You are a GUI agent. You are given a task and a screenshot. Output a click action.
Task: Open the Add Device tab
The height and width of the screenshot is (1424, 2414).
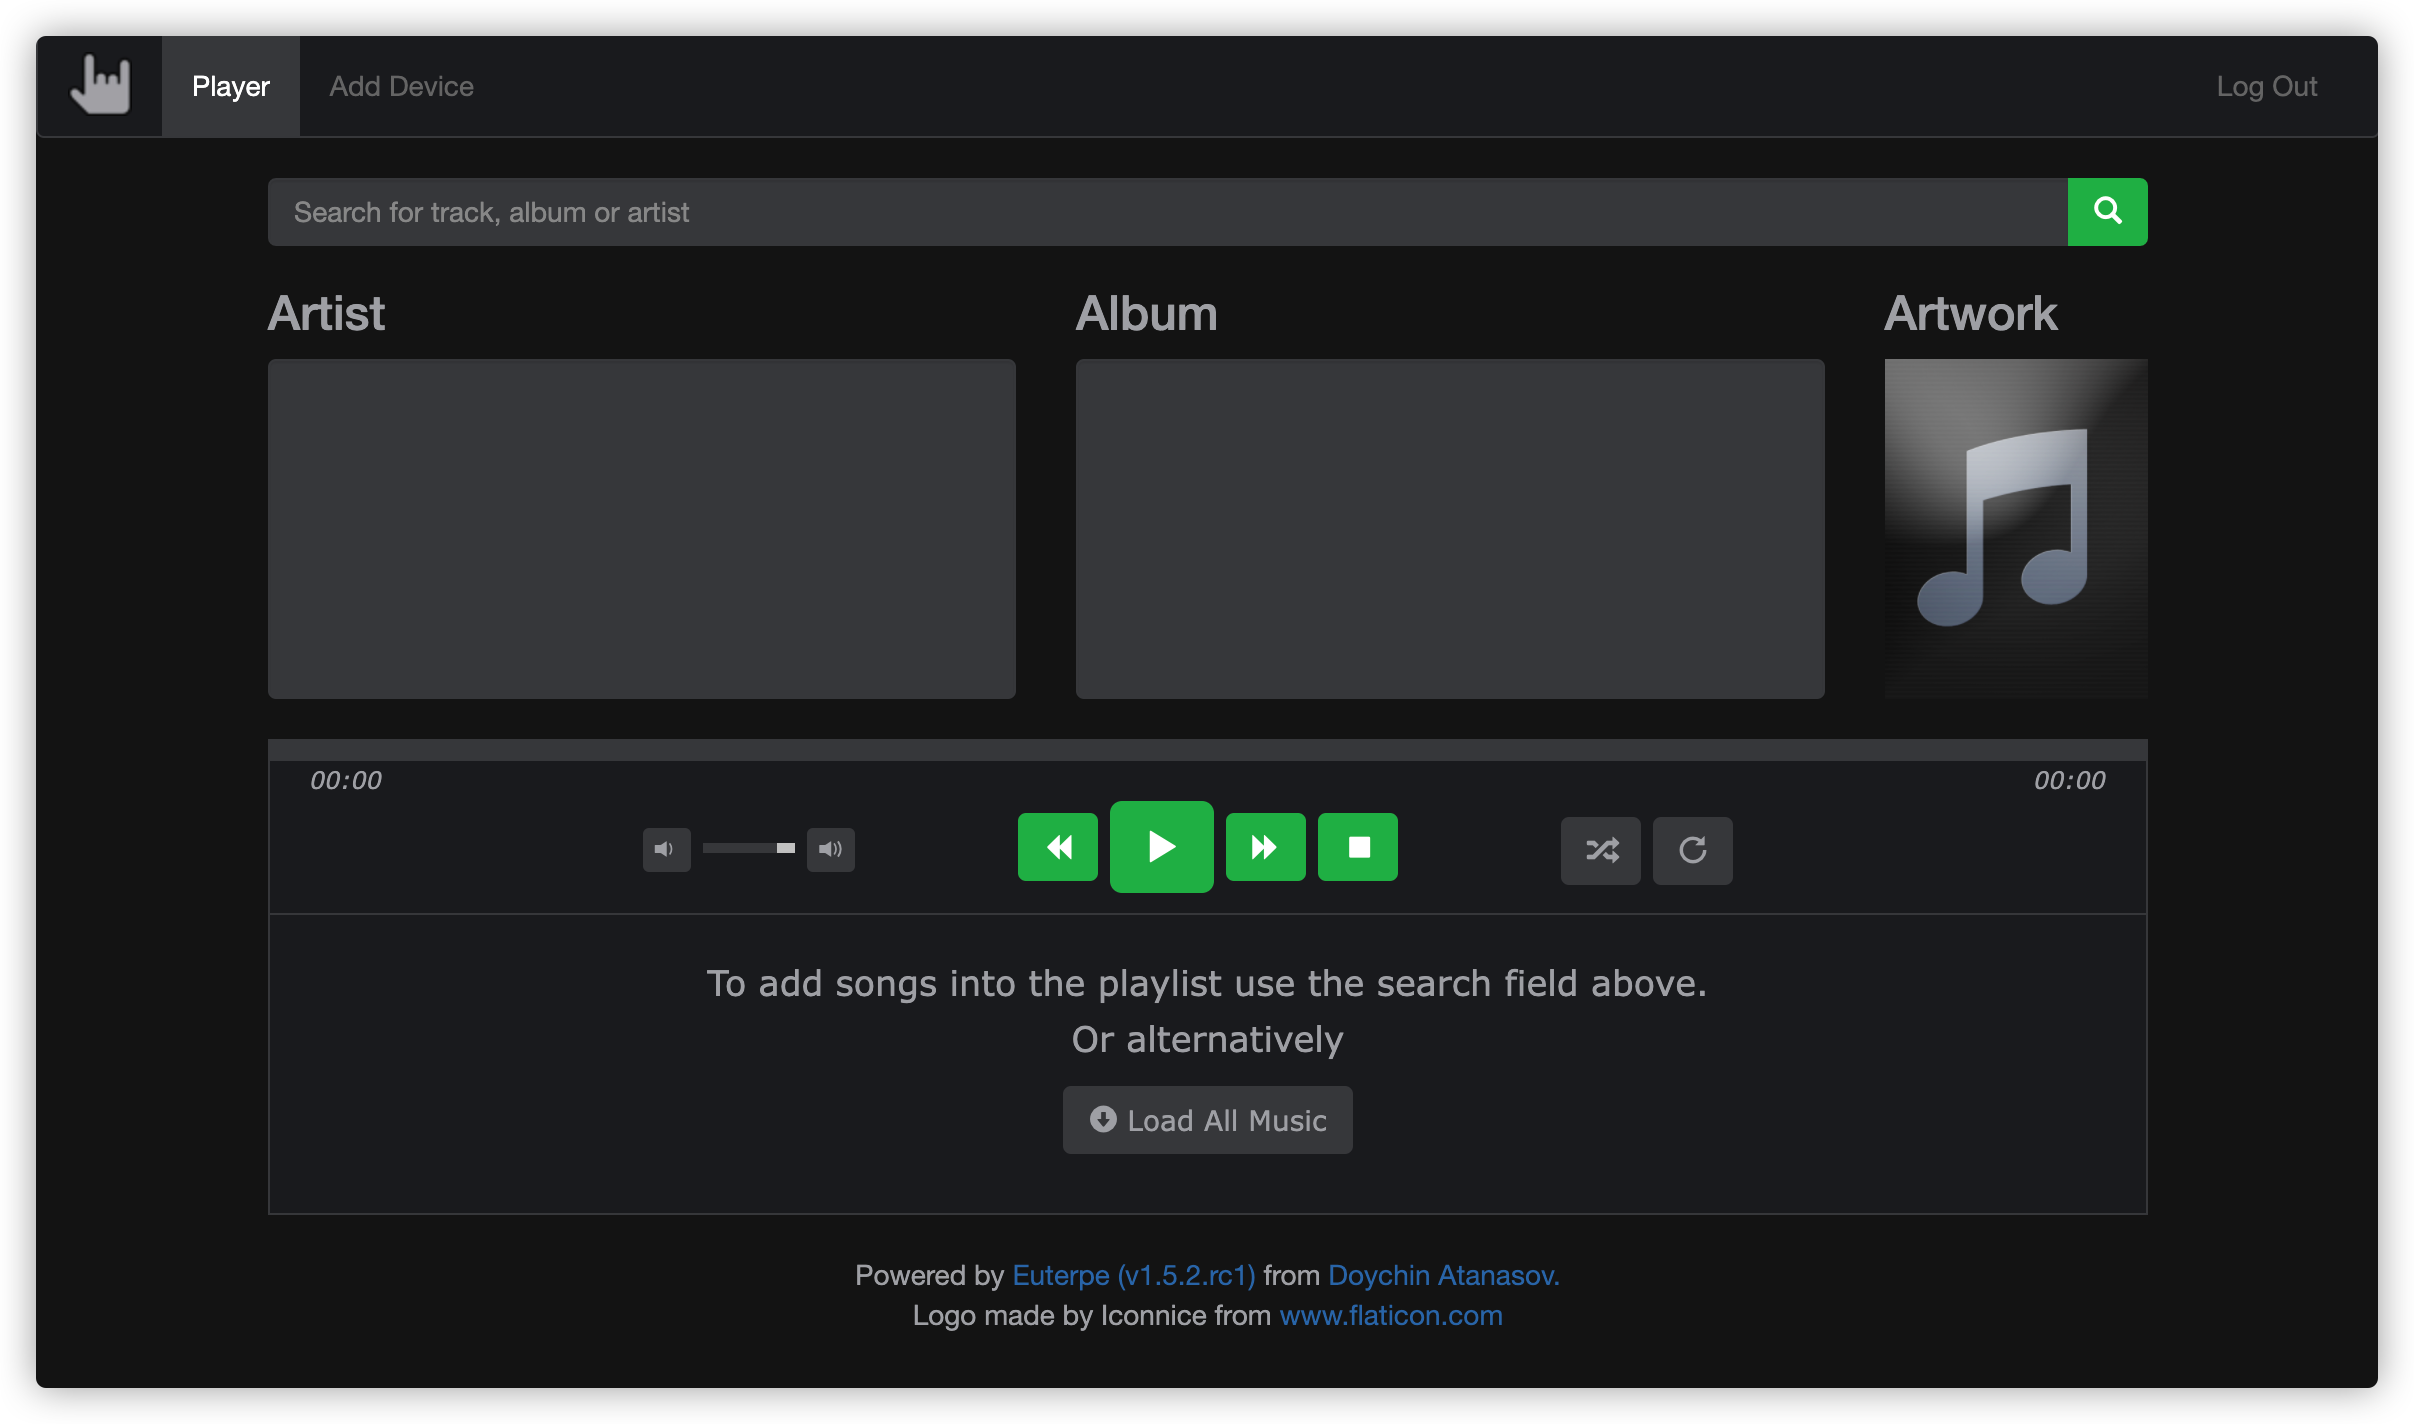pos(401,87)
